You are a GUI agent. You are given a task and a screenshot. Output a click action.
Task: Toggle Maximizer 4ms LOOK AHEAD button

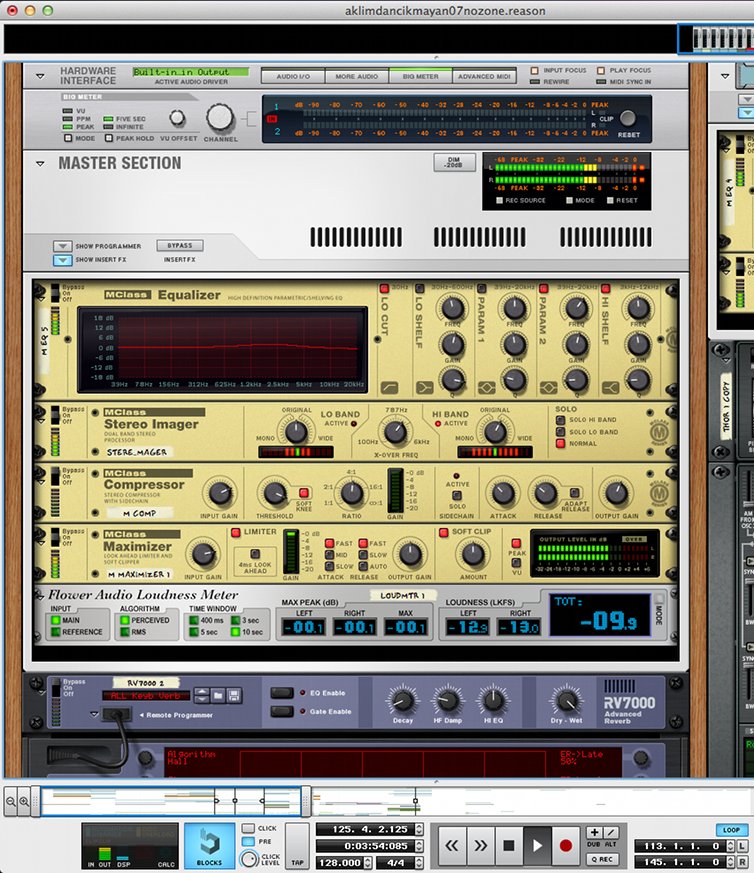pos(255,553)
